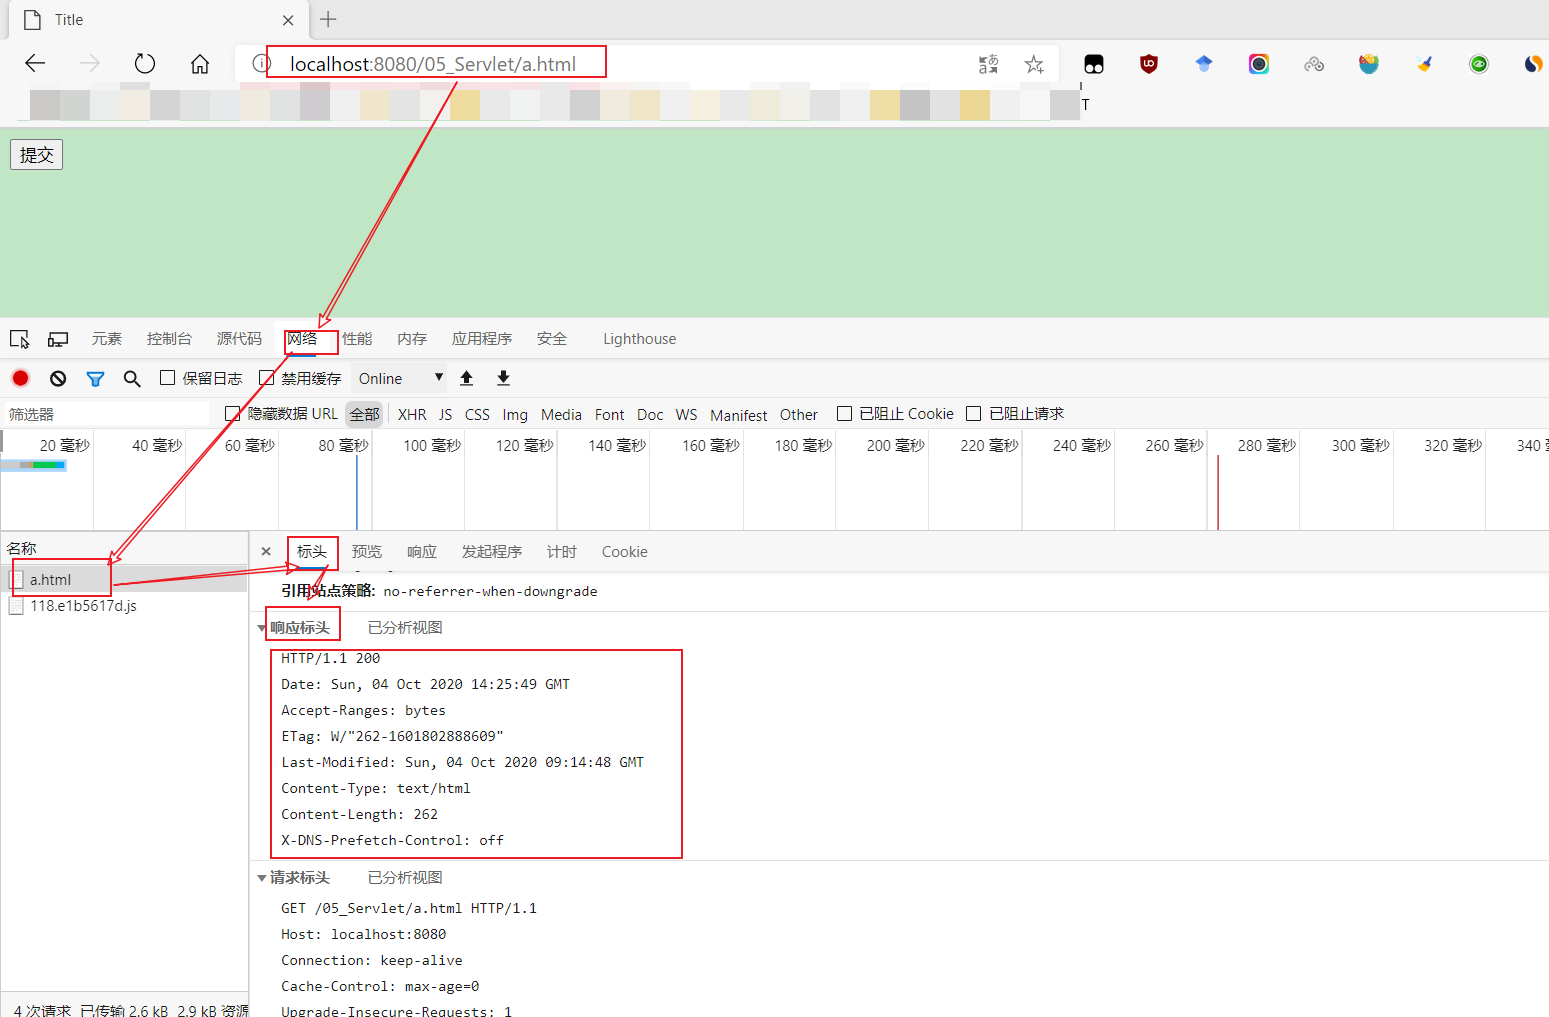The image size is (1549, 1017).
Task: Toggle the network filter funnel icon
Action: tap(95, 378)
